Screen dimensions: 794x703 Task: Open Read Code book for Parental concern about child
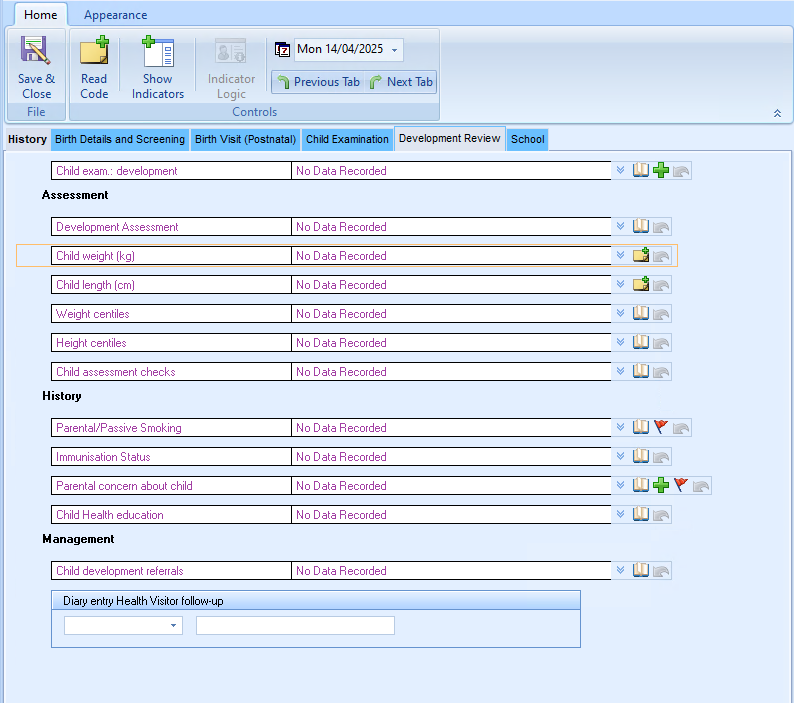641,485
